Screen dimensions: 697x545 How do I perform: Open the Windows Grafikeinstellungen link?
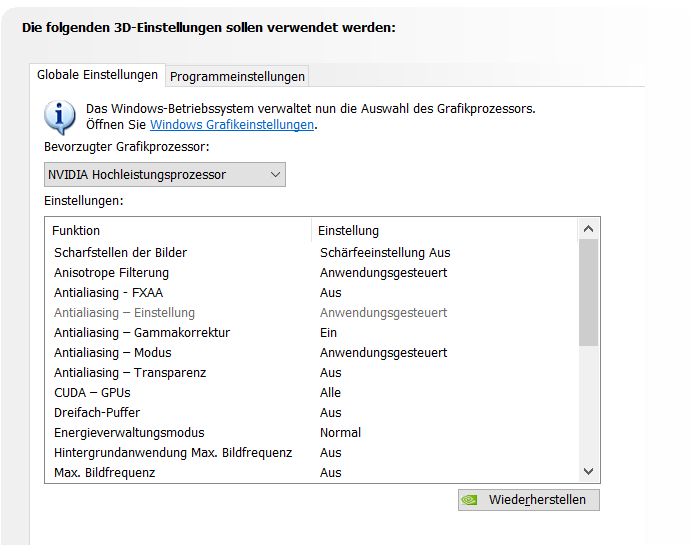coord(232,125)
